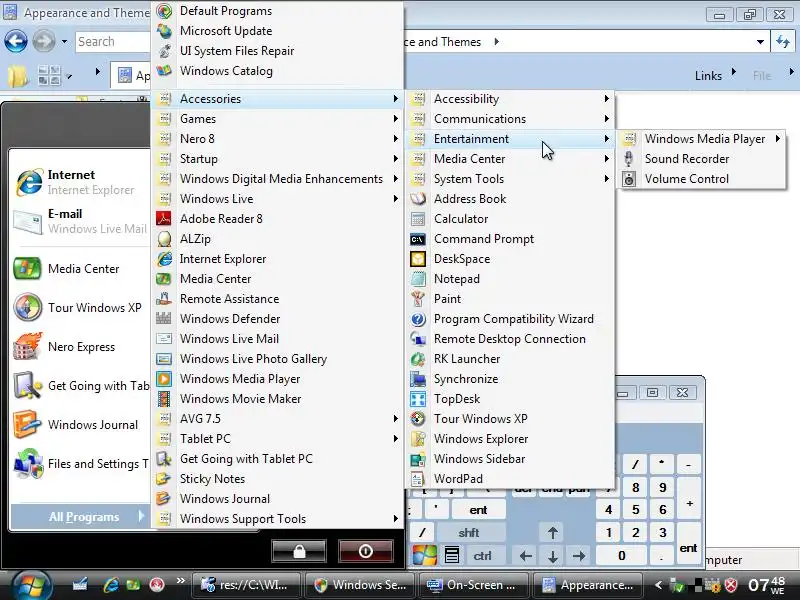Click the Start orb button

tap(32, 585)
